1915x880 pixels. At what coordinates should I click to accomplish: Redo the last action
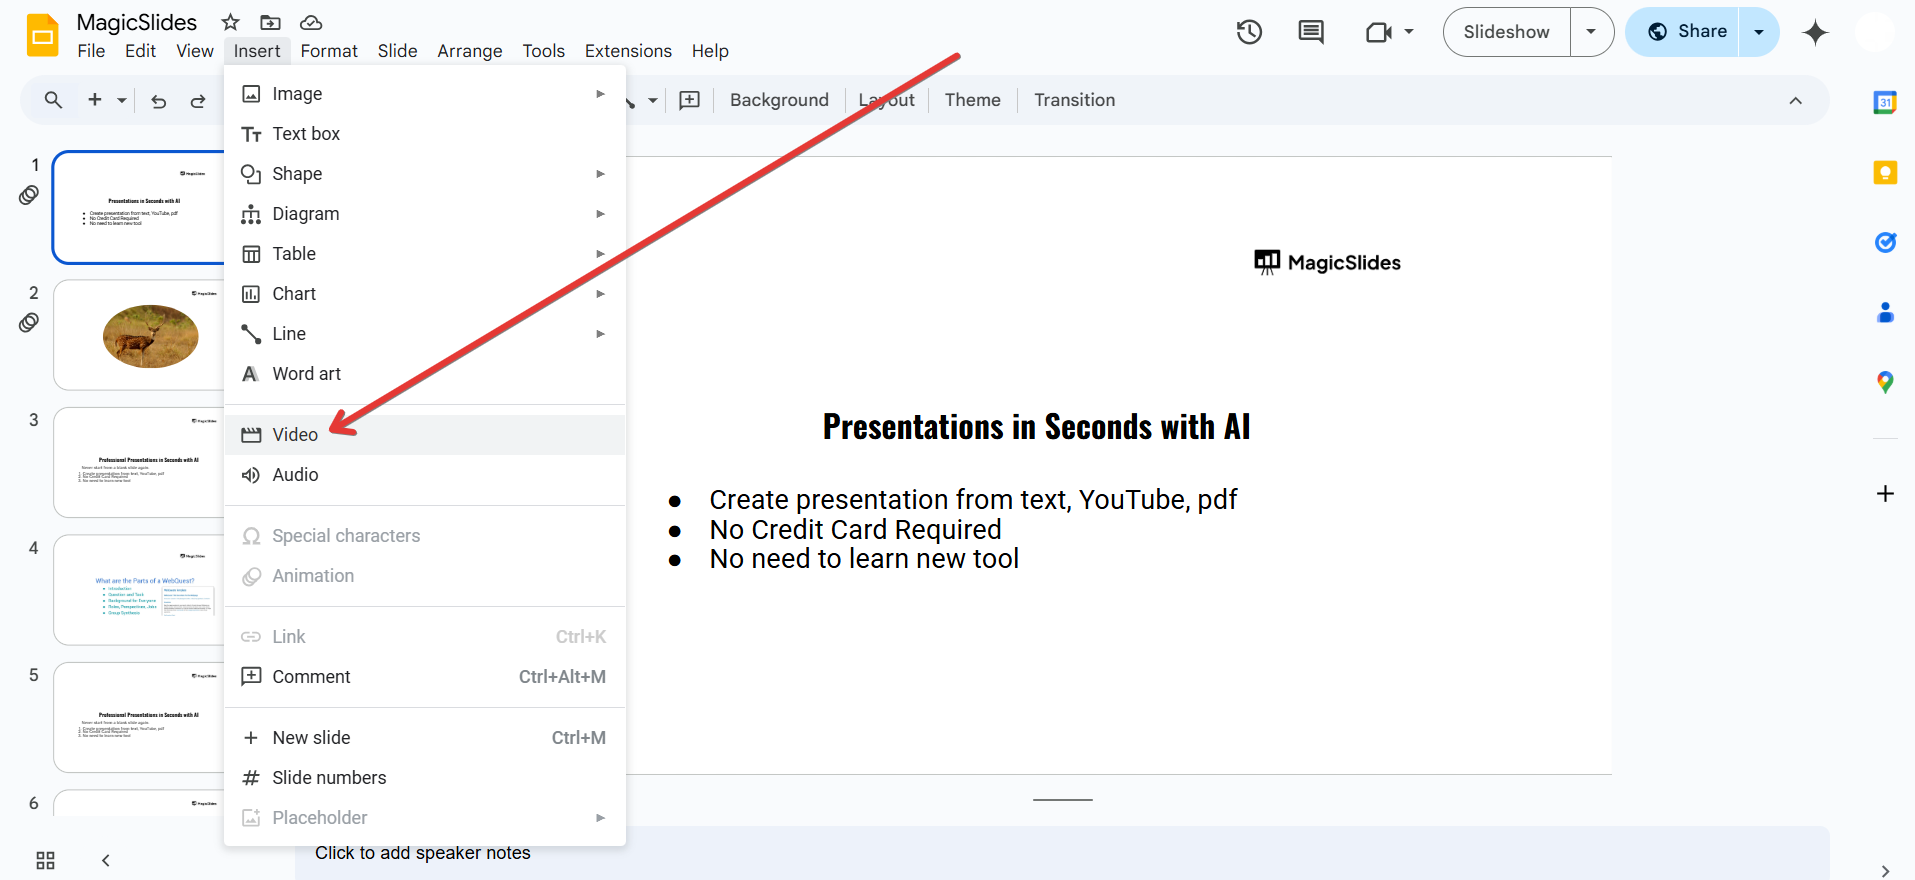pyautogui.click(x=198, y=100)
